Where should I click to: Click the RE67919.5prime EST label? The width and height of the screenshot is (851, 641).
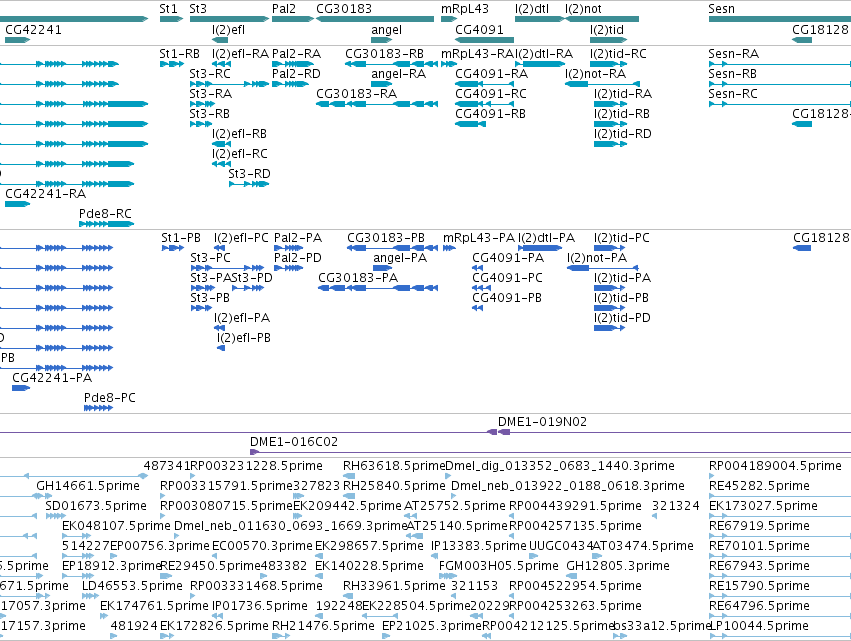coord(759,526)
